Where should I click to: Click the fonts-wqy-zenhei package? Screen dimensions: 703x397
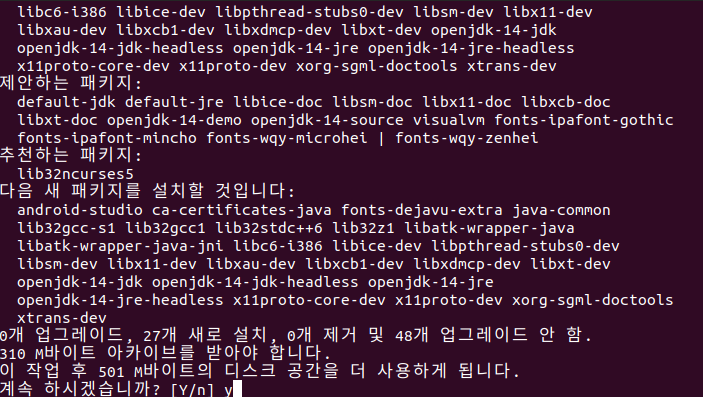pyautogui.click(x=467, y=138)
